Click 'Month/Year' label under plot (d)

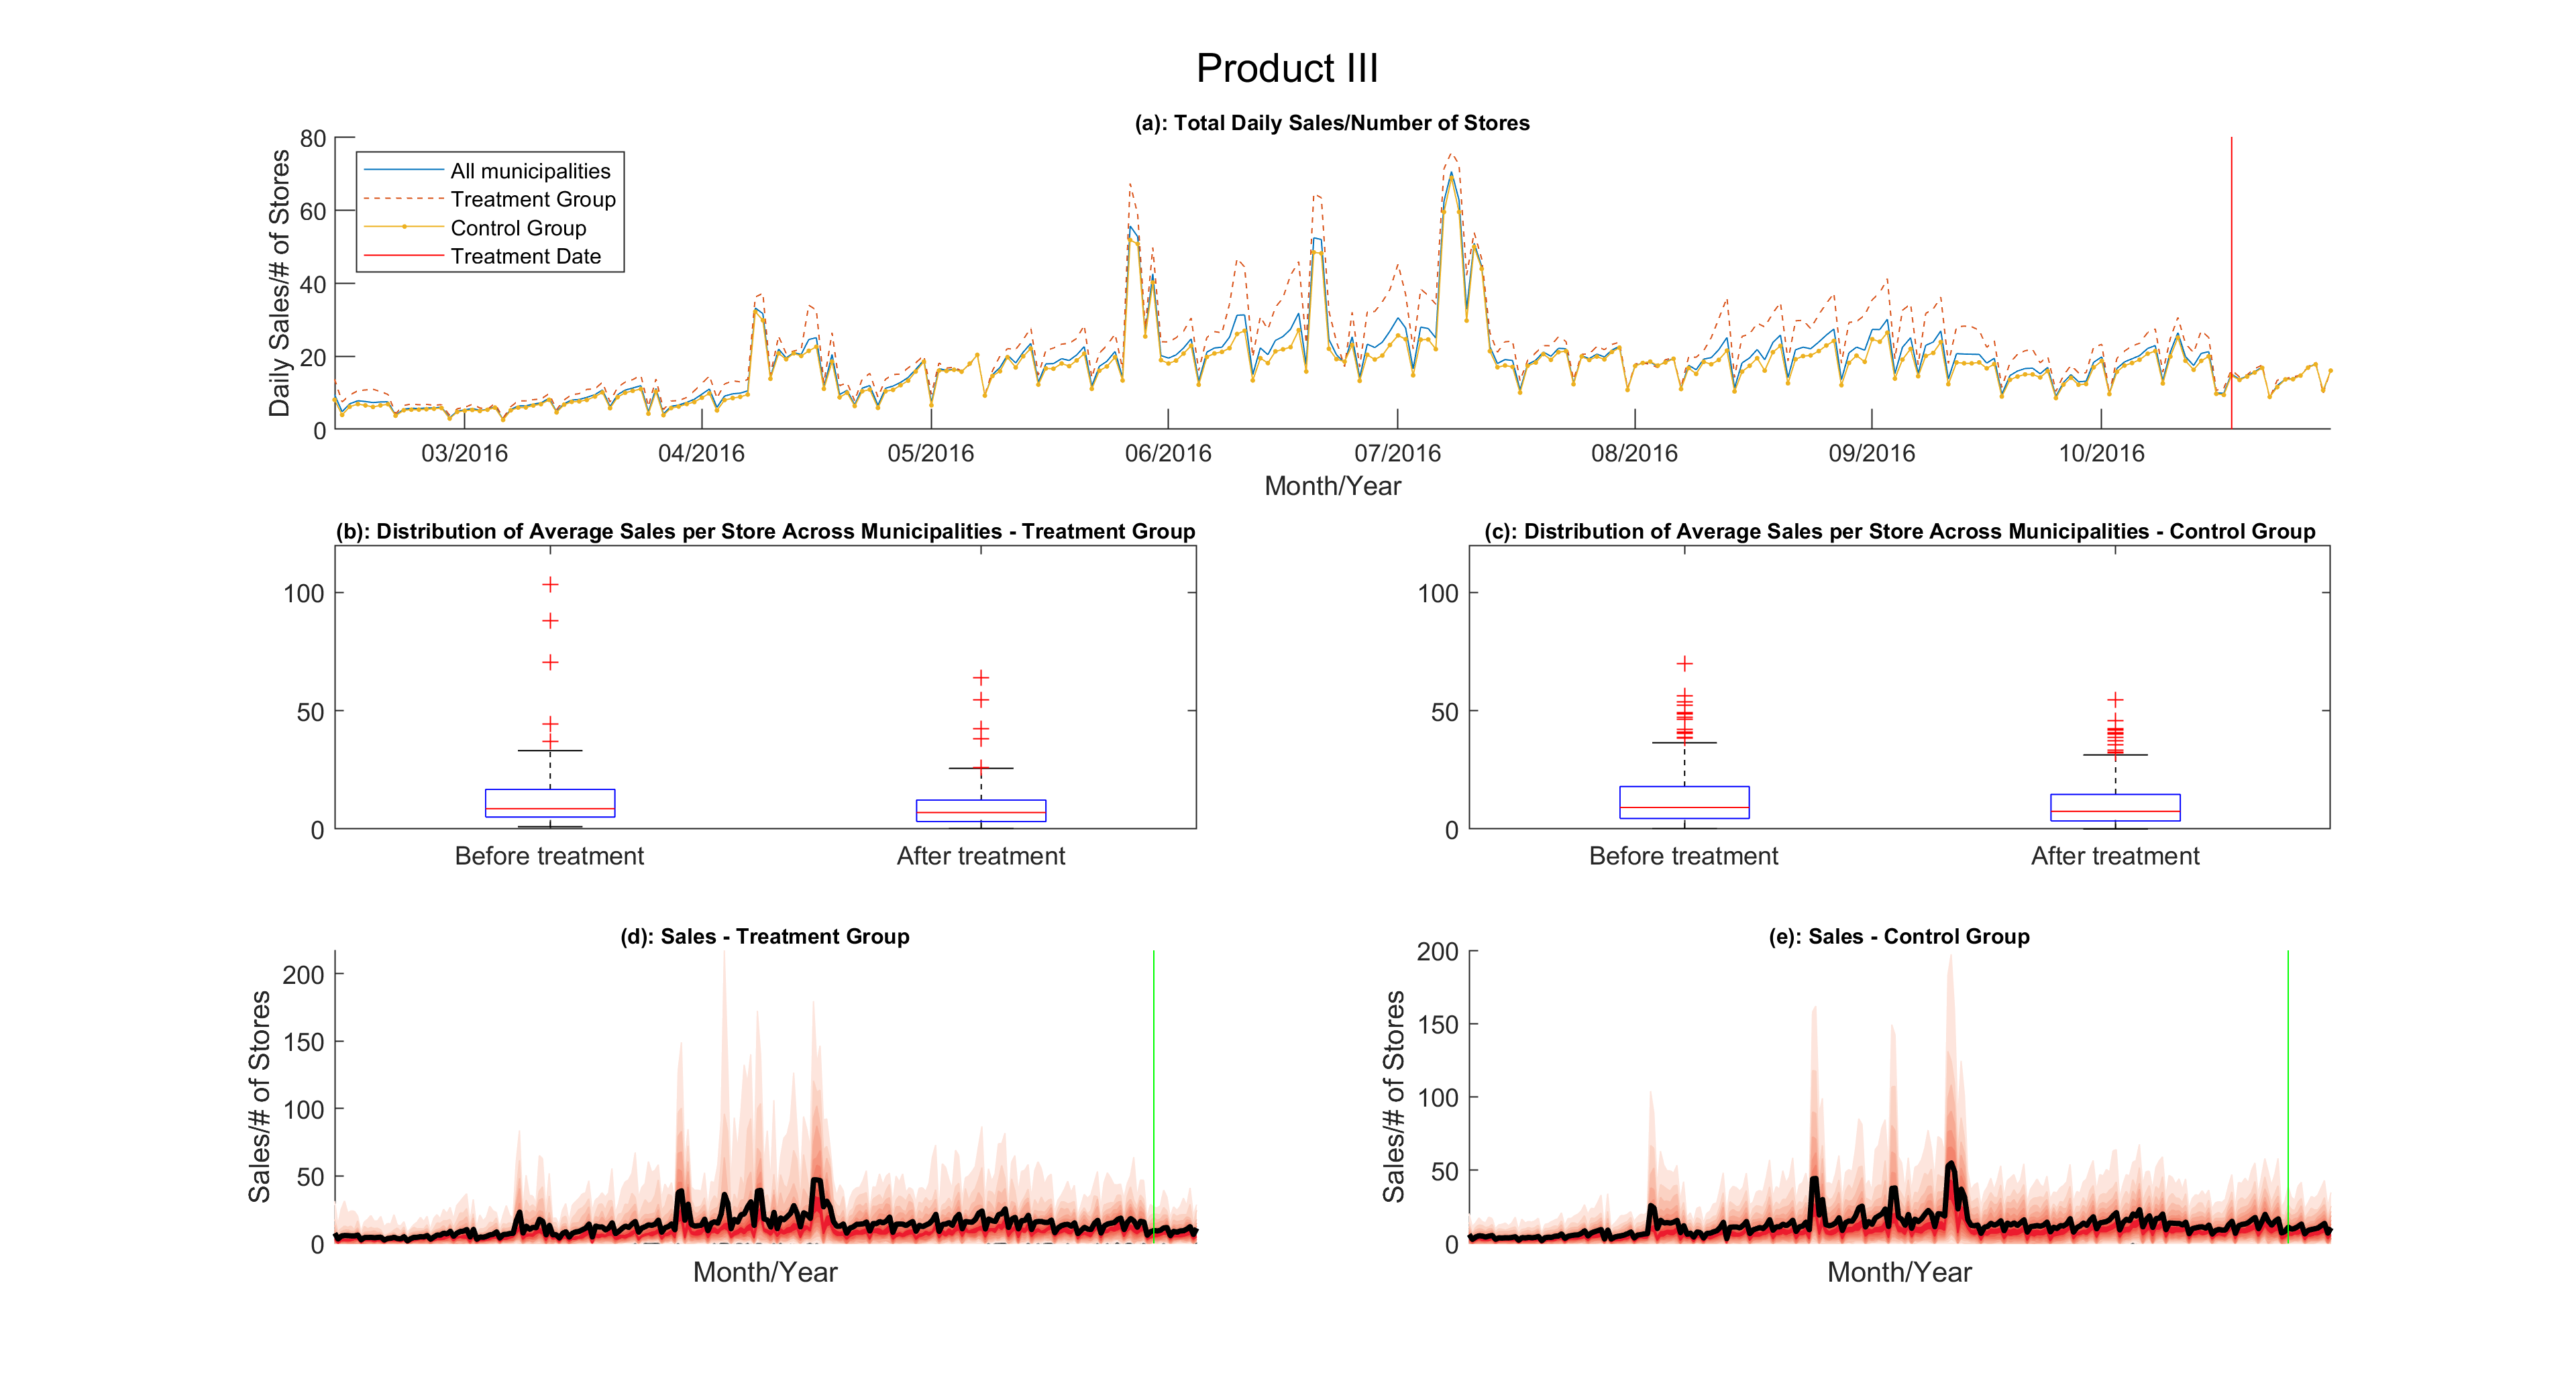point(765,1272)
